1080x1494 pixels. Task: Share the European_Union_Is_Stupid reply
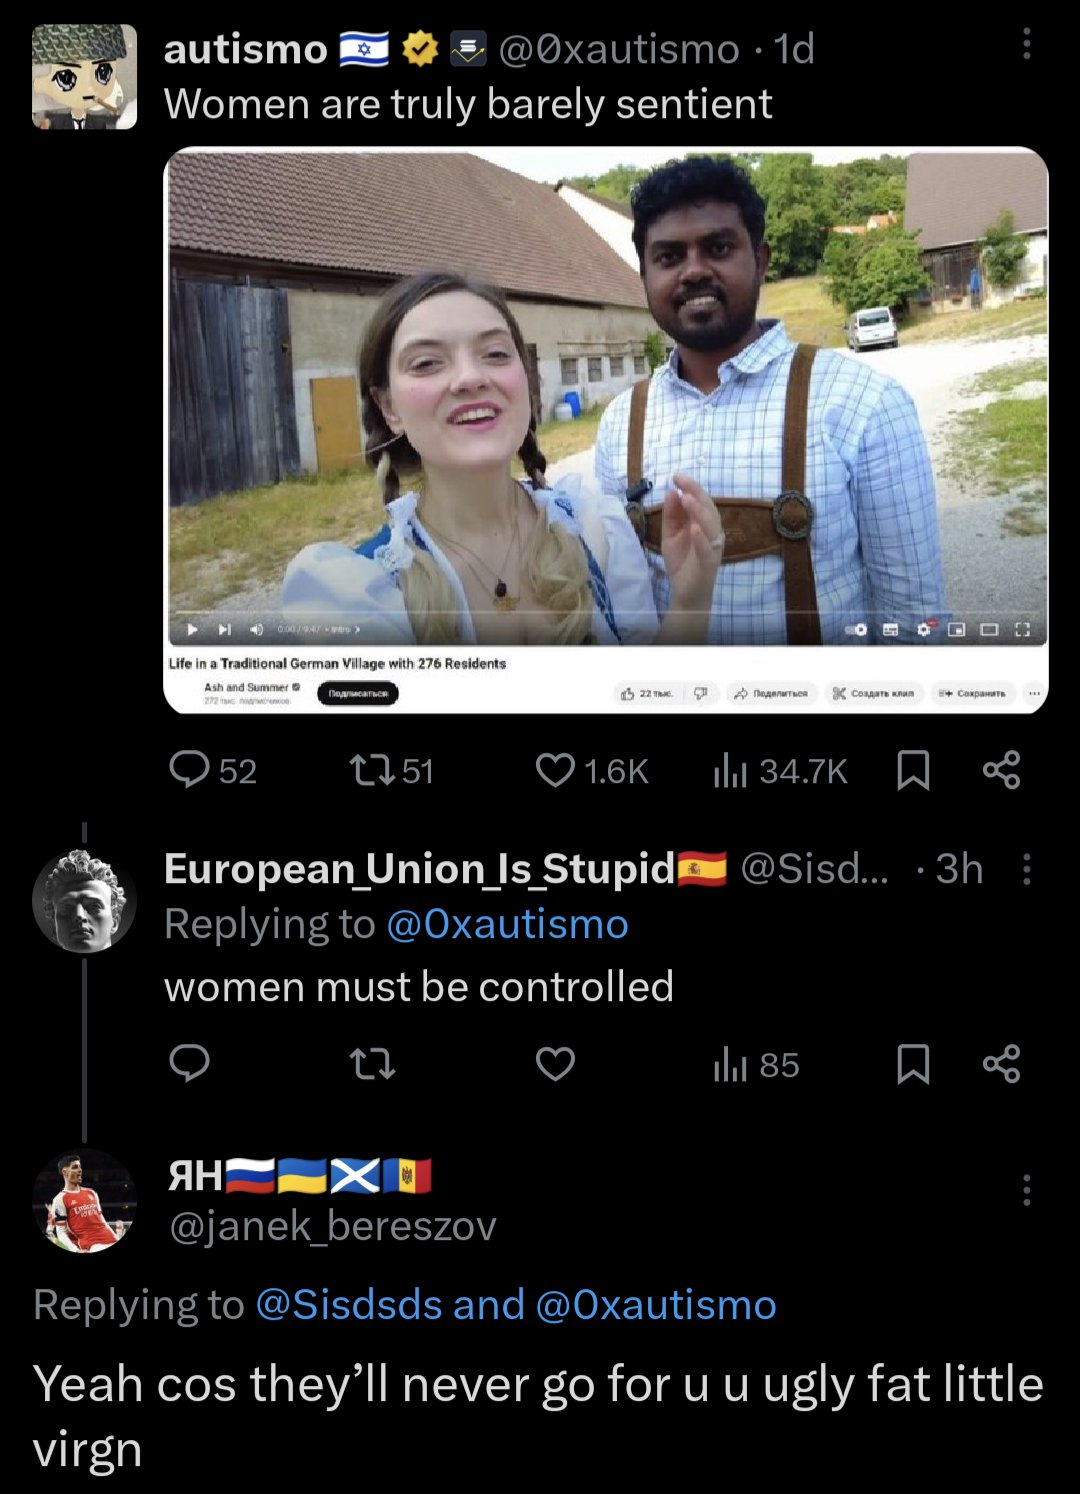[1001, 1063]
